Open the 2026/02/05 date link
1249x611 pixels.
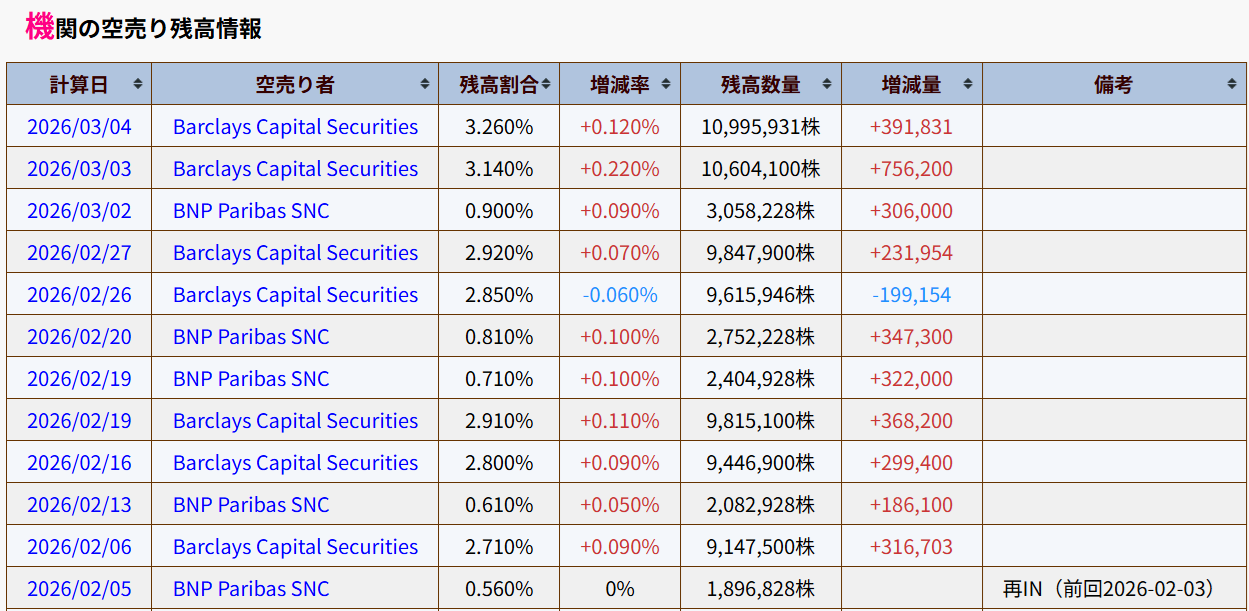pyautogui.click(x=79, y=589)
